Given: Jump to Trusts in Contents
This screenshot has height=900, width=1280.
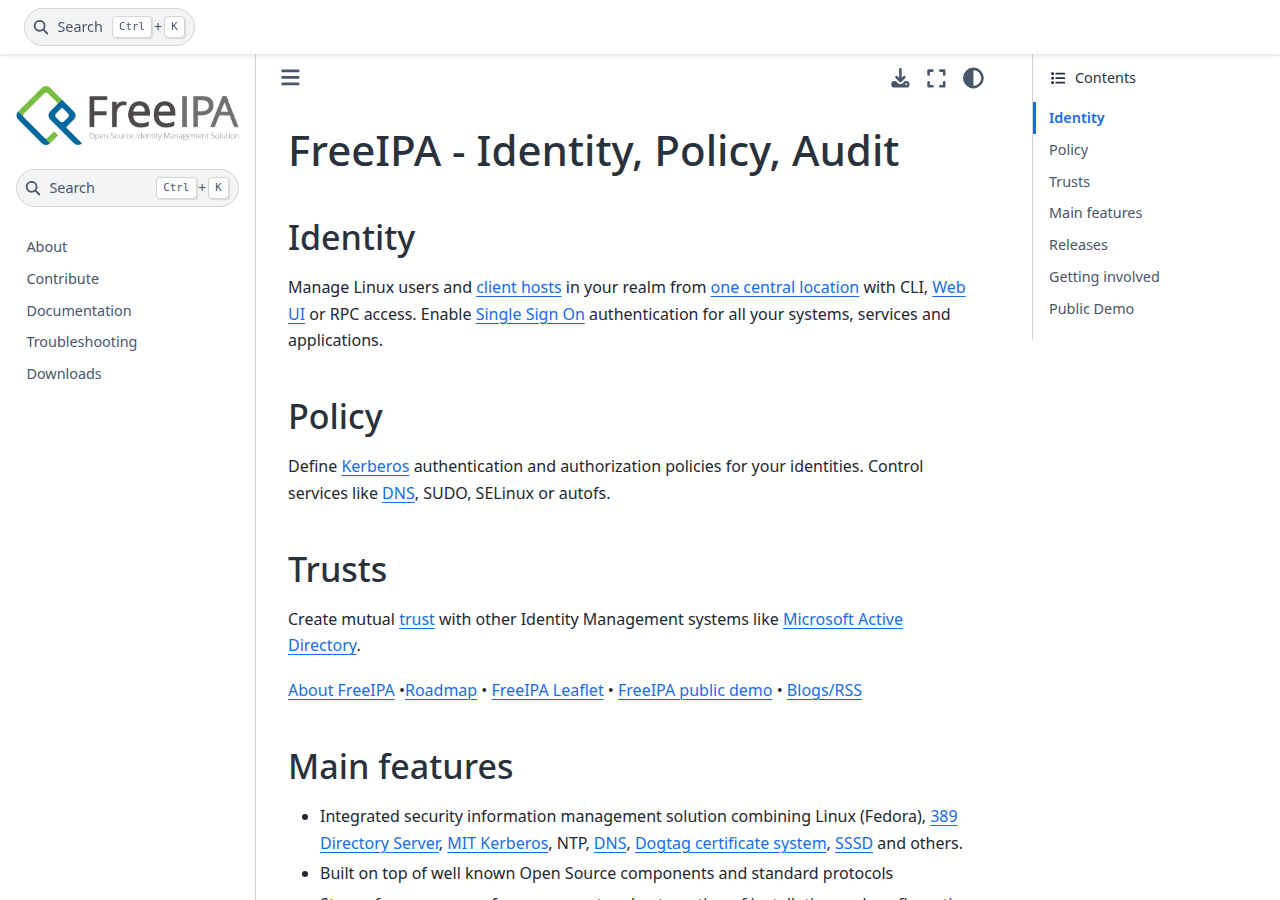Looking at the screenshot, I should [x=1069, y=182].
